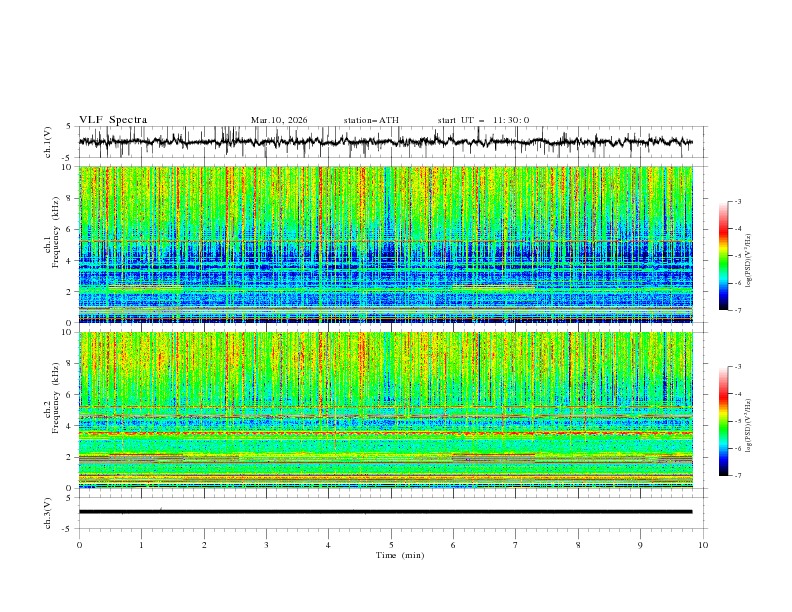Click the 'Time (min)' axis label
Viewport: 792px width, 612px height.
pos(400,555)
